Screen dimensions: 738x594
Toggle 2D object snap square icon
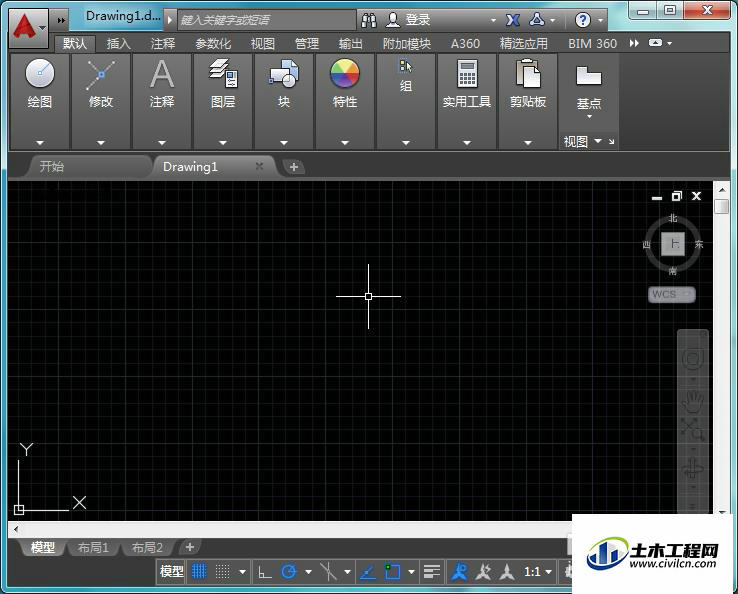[393, 572]
